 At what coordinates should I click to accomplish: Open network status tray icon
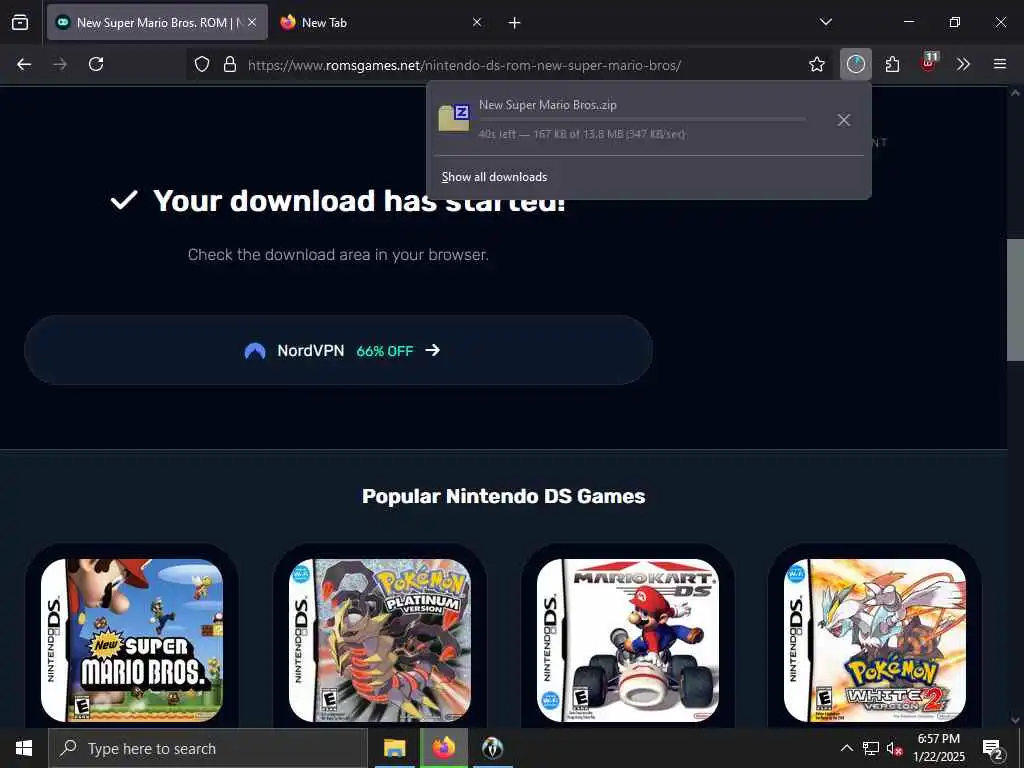tap(871, 748)
